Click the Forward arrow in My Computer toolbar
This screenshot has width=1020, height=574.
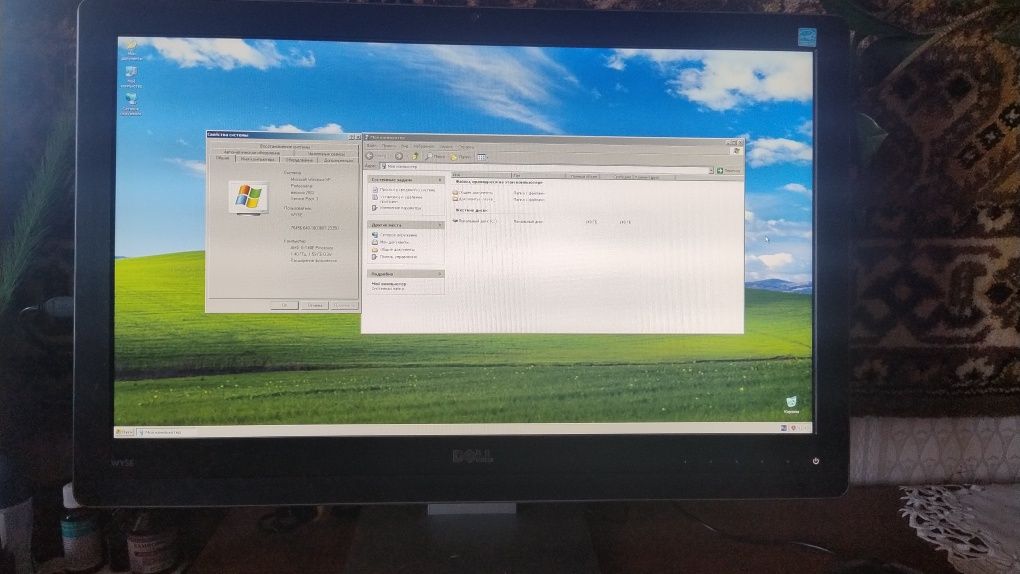point(399,156)
